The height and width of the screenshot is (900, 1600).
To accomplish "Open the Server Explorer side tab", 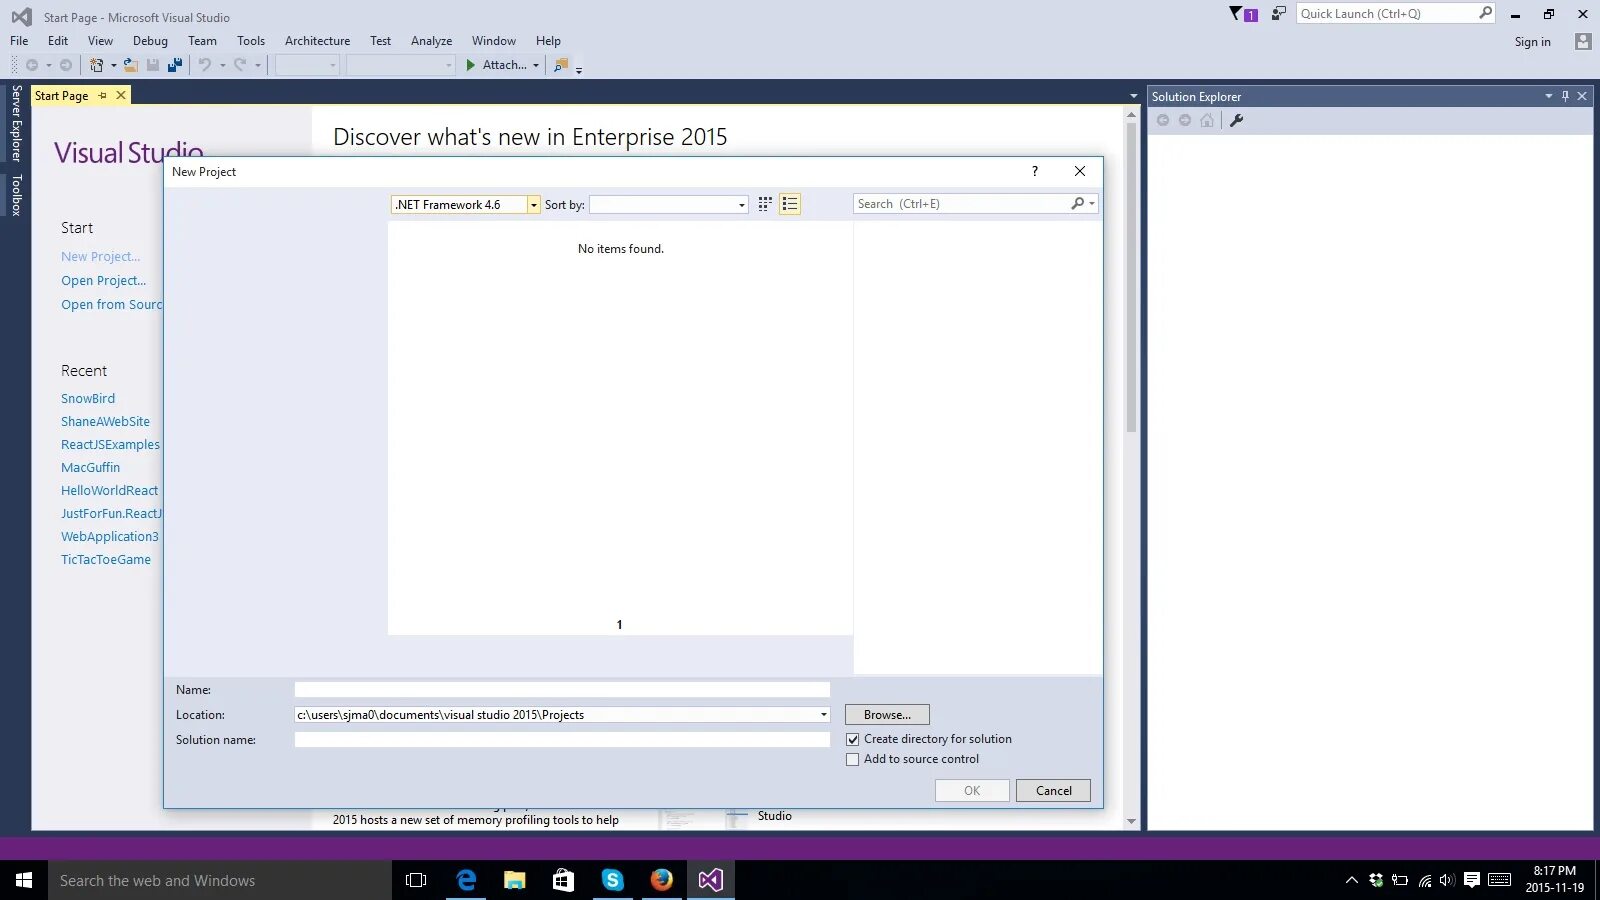I will click(16, 123).
